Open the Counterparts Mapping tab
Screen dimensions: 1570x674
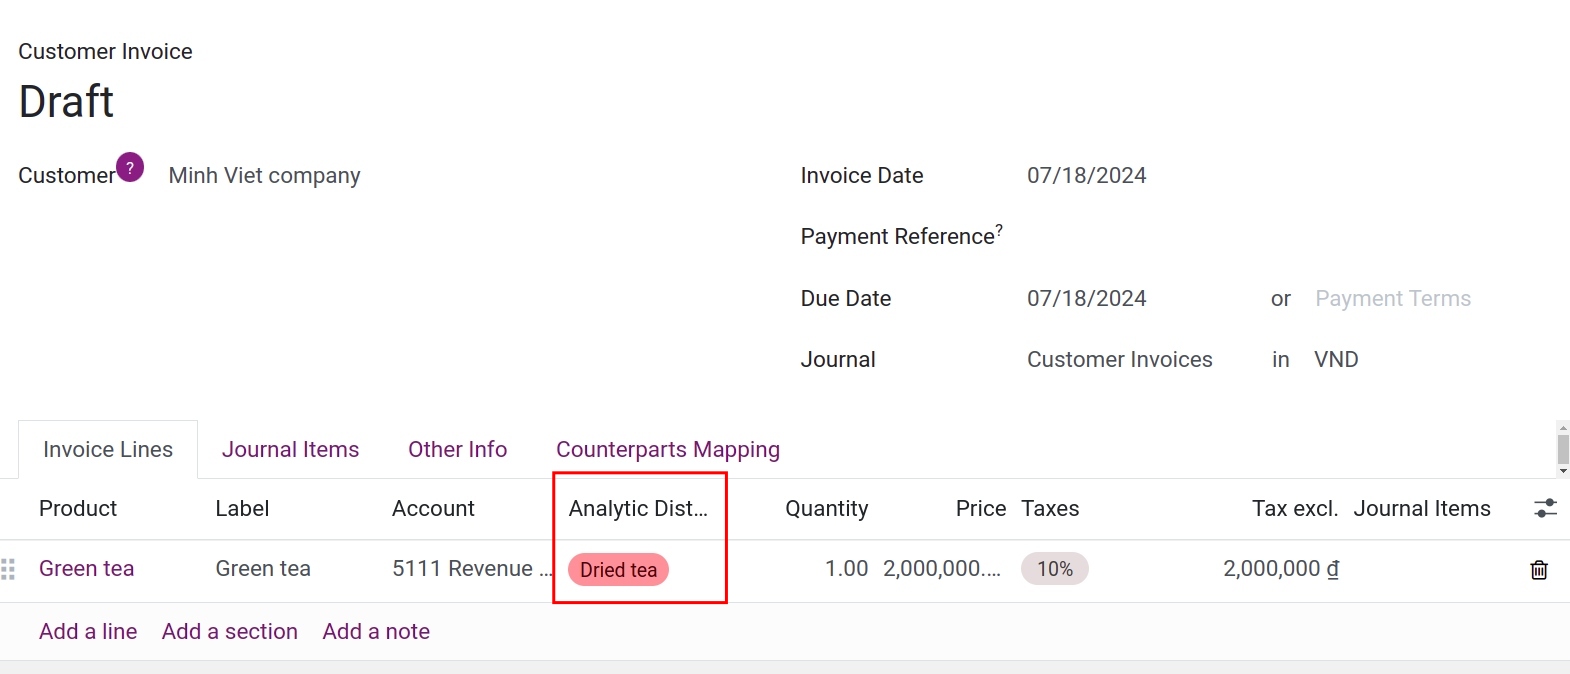(667, 449)
